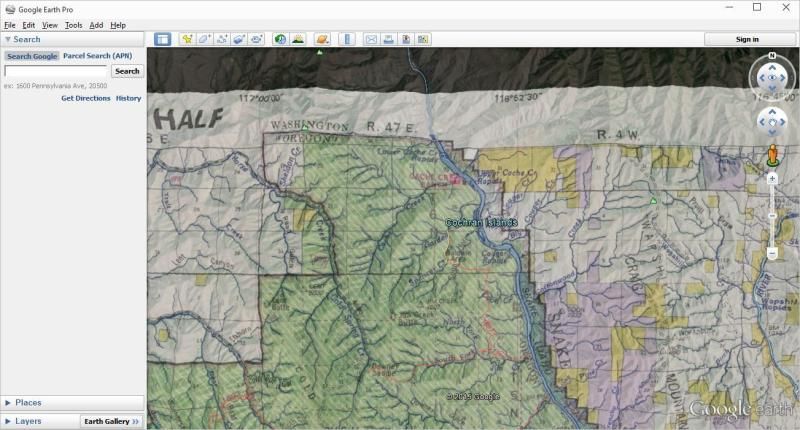Open the Add menu
The width and height of the screenshot is (800, 430).
pos(96,25)
